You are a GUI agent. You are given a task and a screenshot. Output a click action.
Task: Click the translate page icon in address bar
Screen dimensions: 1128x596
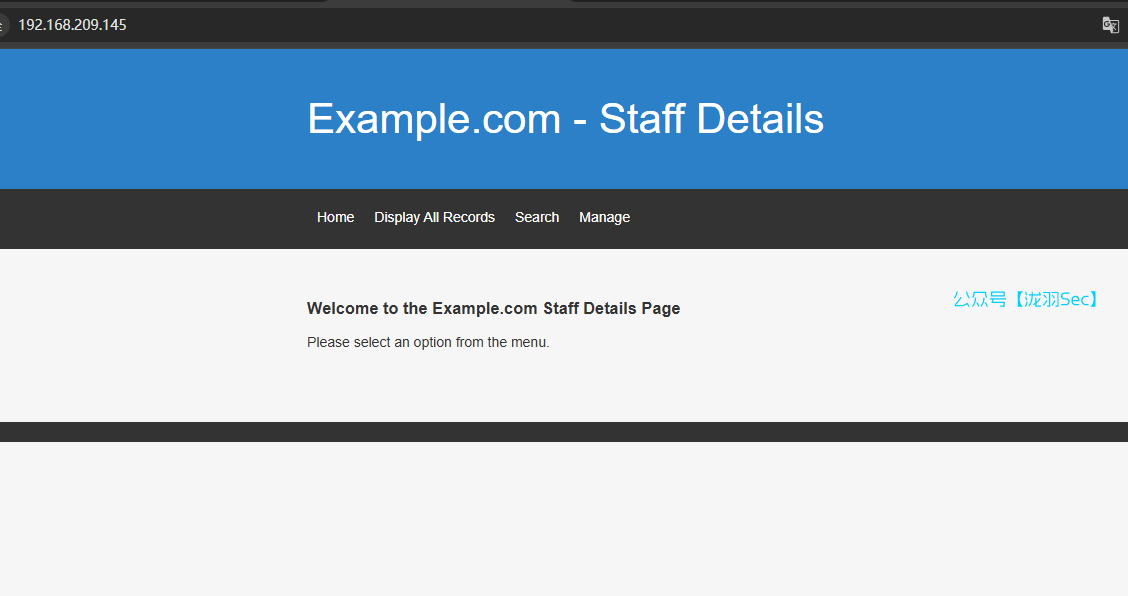tap(1110, 25)
